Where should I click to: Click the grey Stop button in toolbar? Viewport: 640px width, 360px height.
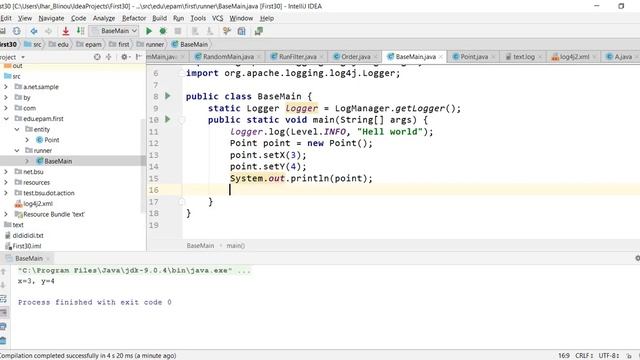178,31
